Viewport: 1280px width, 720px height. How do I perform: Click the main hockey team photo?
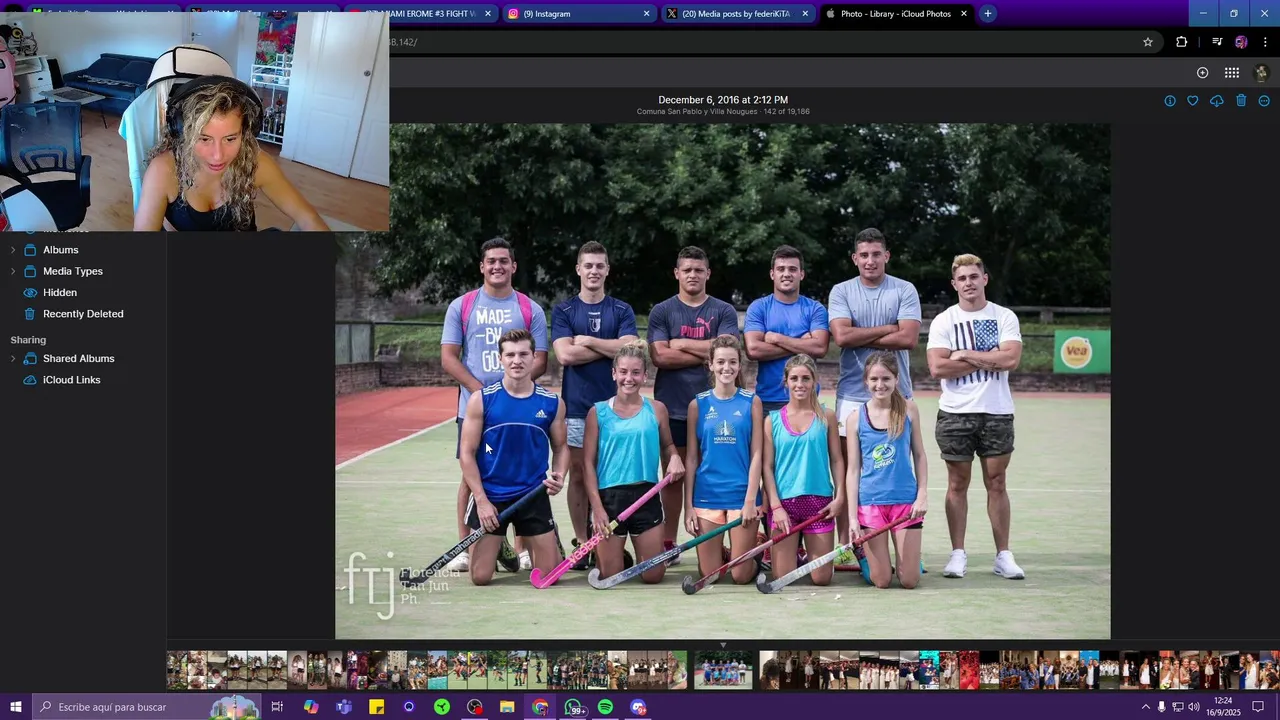722,381
